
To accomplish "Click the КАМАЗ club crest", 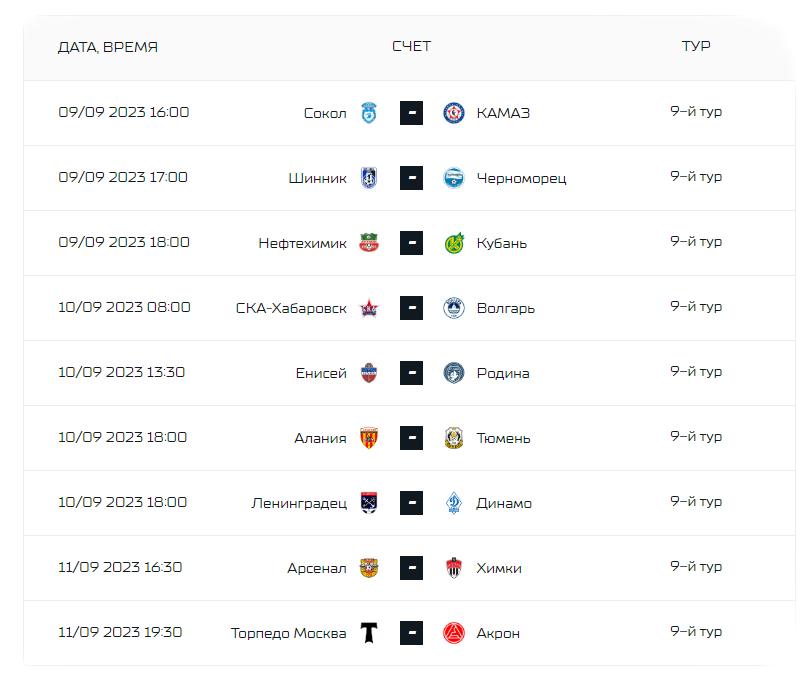I will [x=454, y=113].
